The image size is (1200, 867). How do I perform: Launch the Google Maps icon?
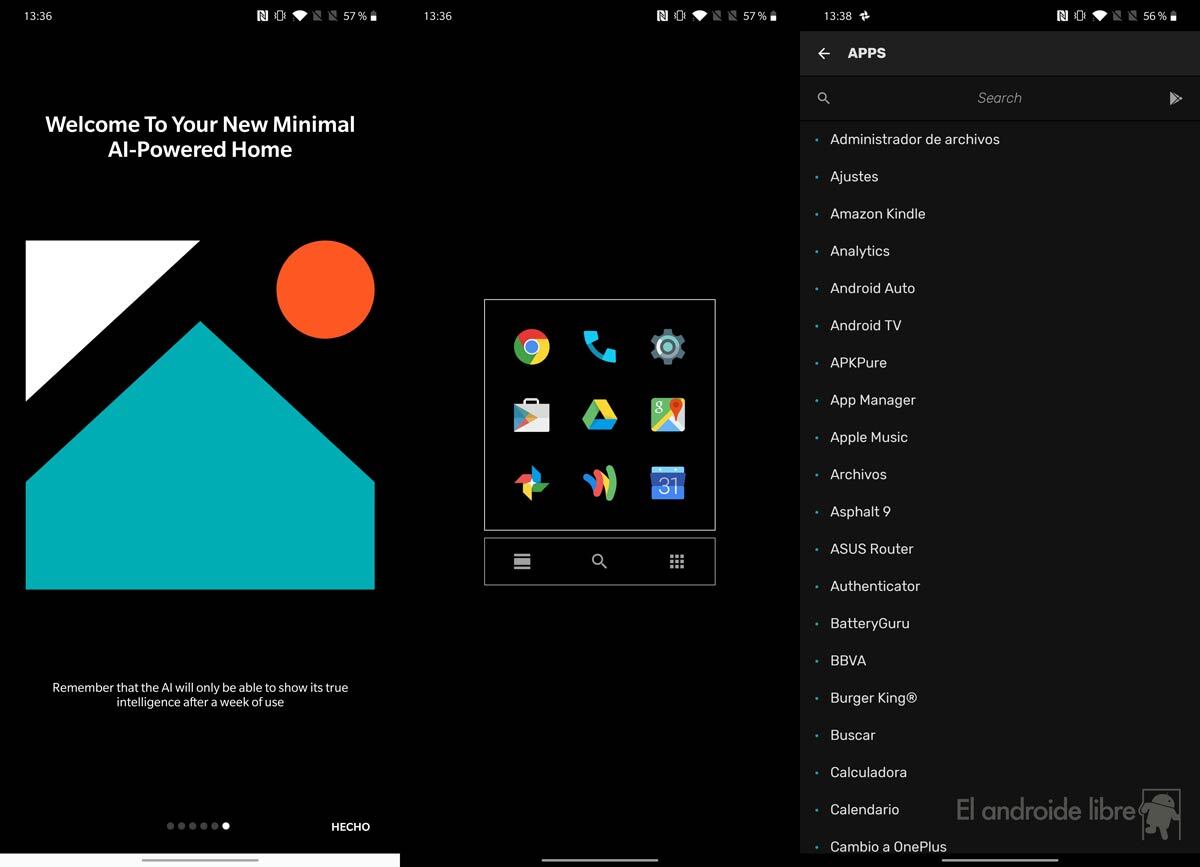667,415
